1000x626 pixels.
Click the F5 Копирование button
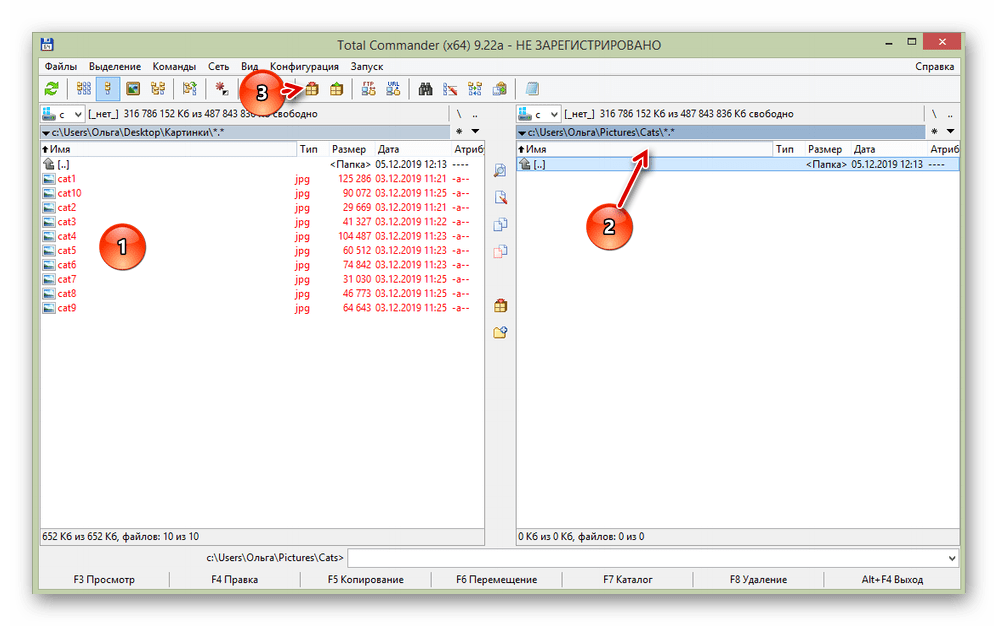pos(365,579)
